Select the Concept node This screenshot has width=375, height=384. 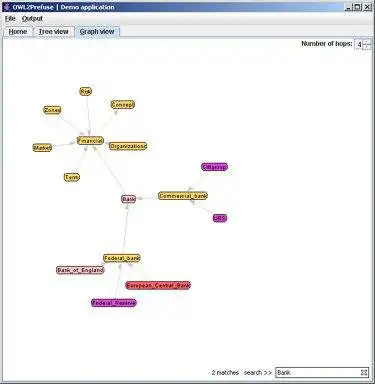pos(123,104)
